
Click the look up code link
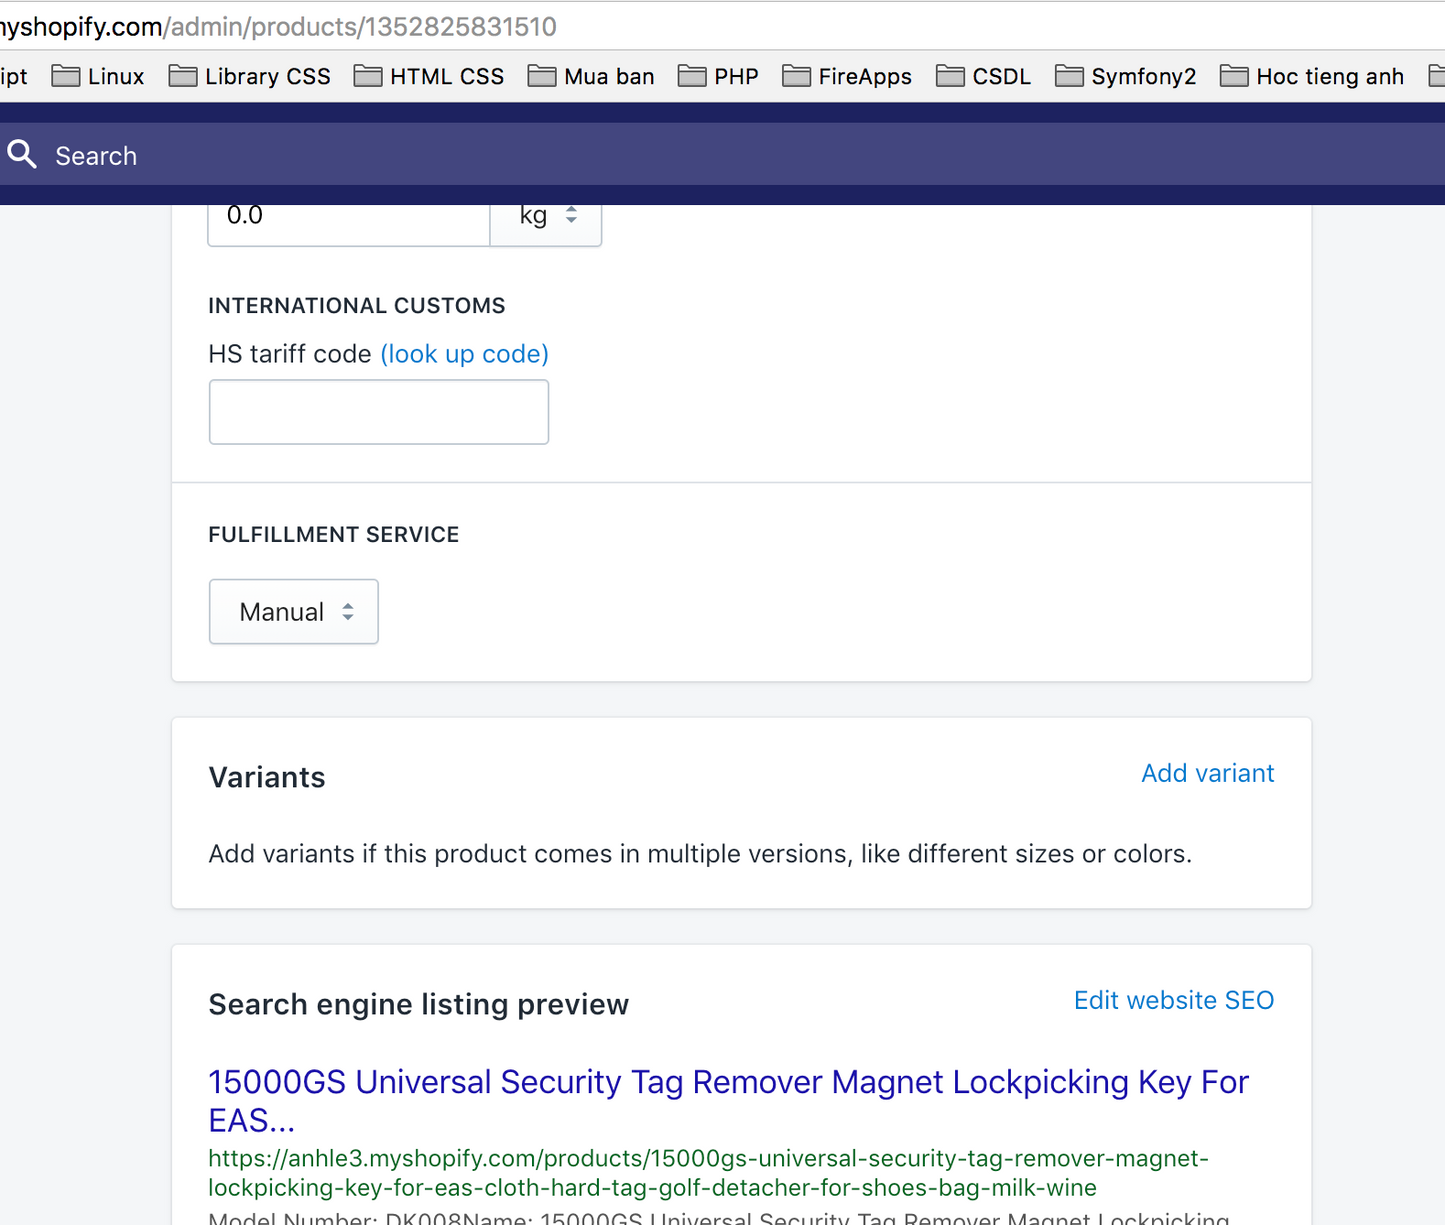point(464,354)
